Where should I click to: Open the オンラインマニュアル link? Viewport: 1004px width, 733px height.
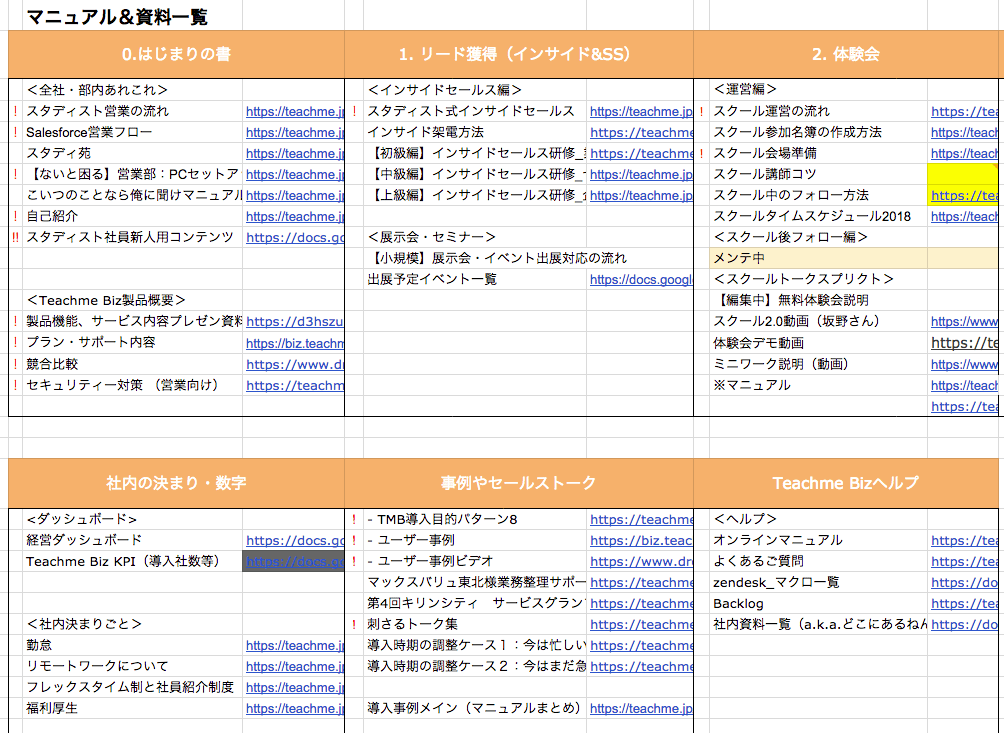964,541
